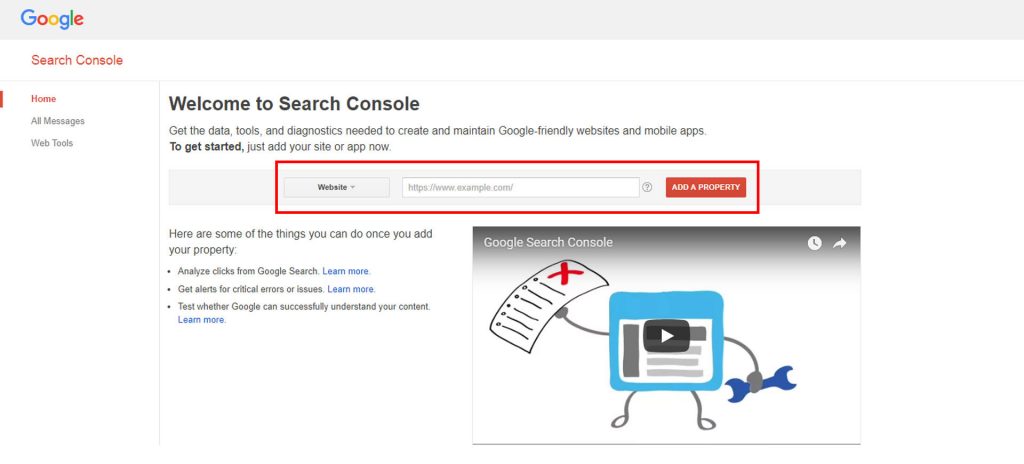The height and width of the screenshot is (464, 1024).
Task: Open All Messages in the sidebar
Action: pyautogui.click(x=57, y=121)
